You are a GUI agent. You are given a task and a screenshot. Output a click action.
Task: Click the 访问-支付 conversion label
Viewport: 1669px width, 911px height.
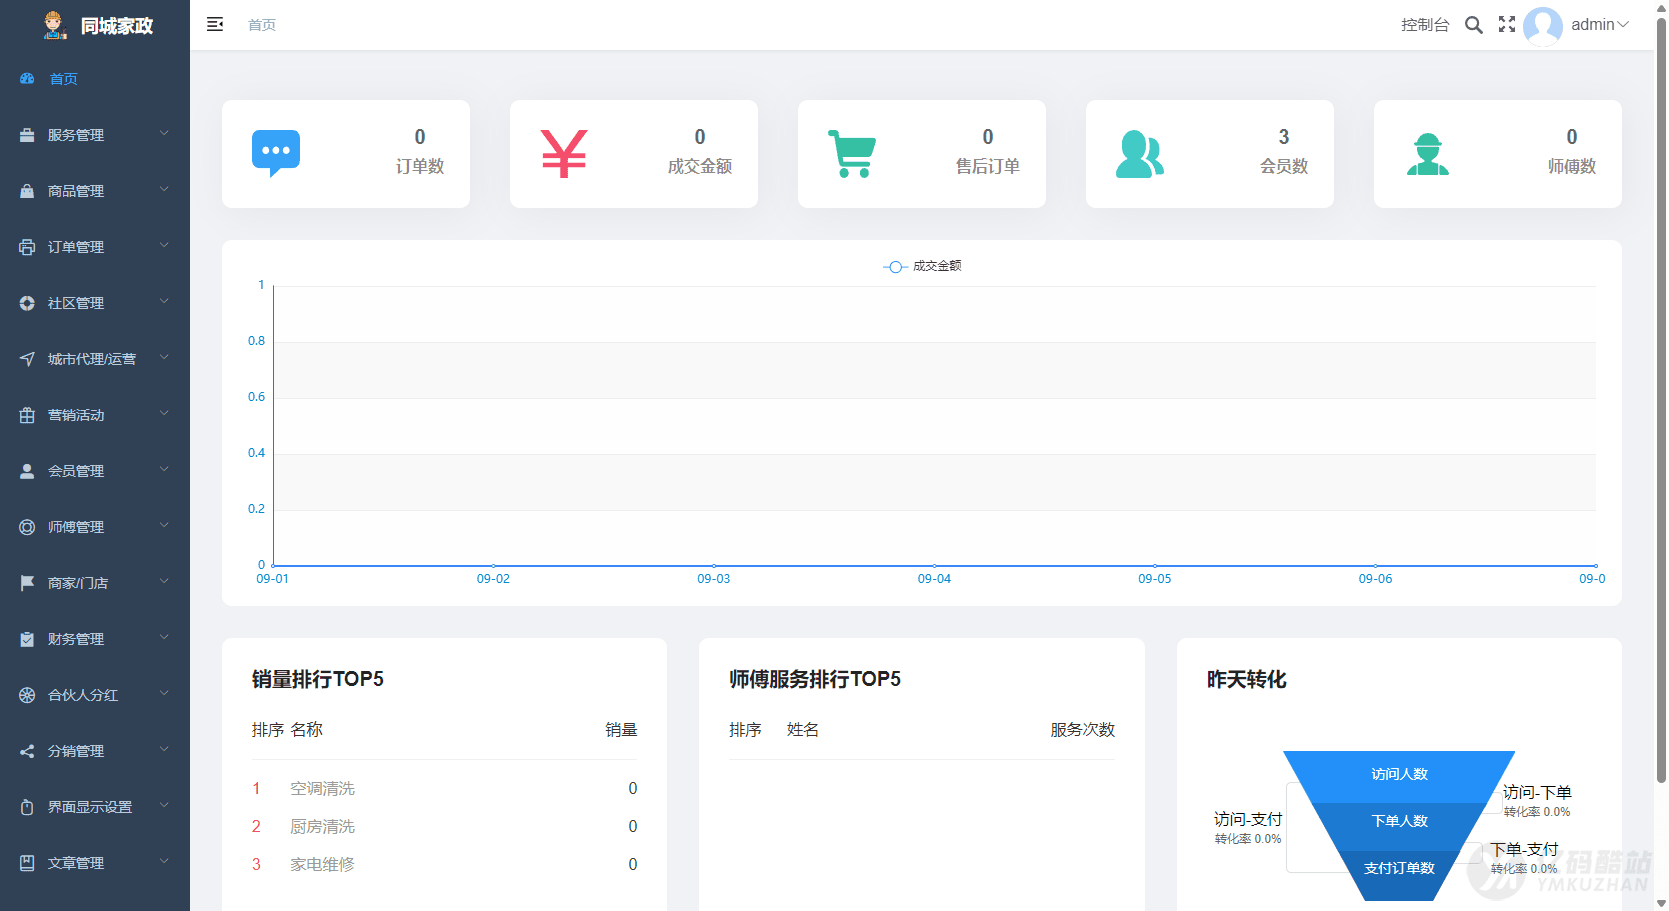click(1248, 819)
